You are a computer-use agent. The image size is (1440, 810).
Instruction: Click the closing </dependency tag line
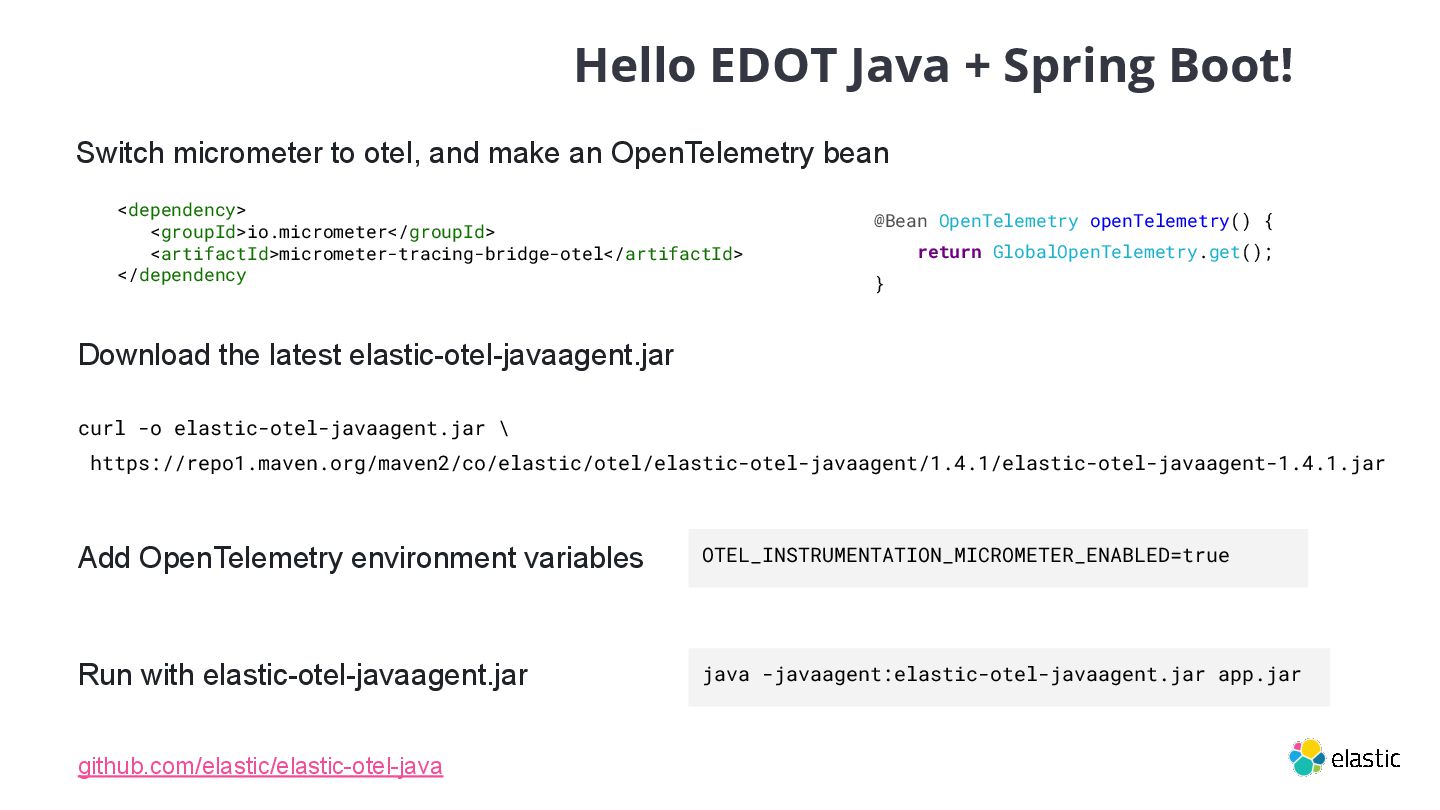tap(181, 275)
